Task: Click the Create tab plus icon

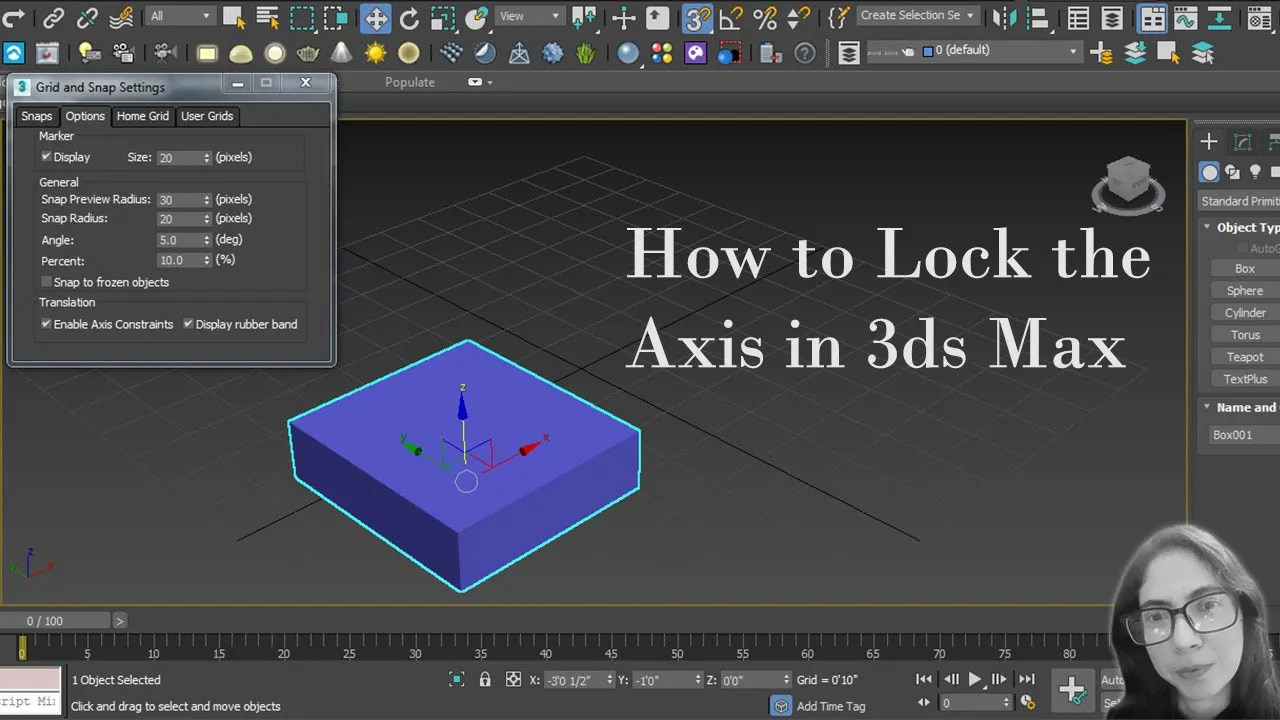Action: (x=1209, y=142)
